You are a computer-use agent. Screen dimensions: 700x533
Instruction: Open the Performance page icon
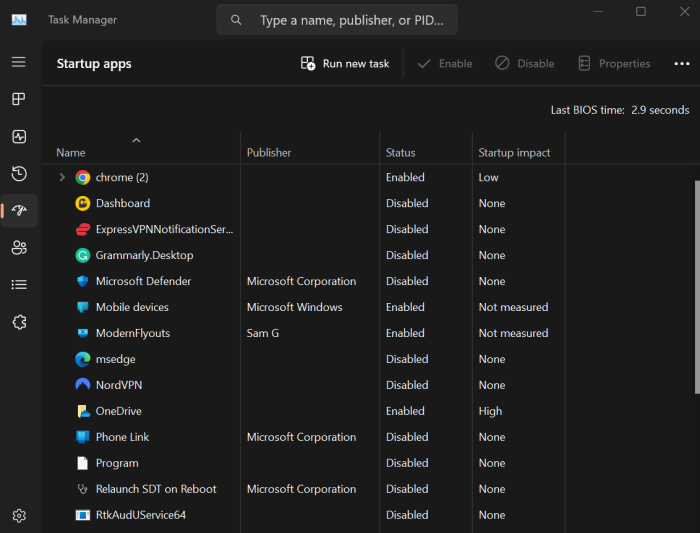click(x=19, y=136)
